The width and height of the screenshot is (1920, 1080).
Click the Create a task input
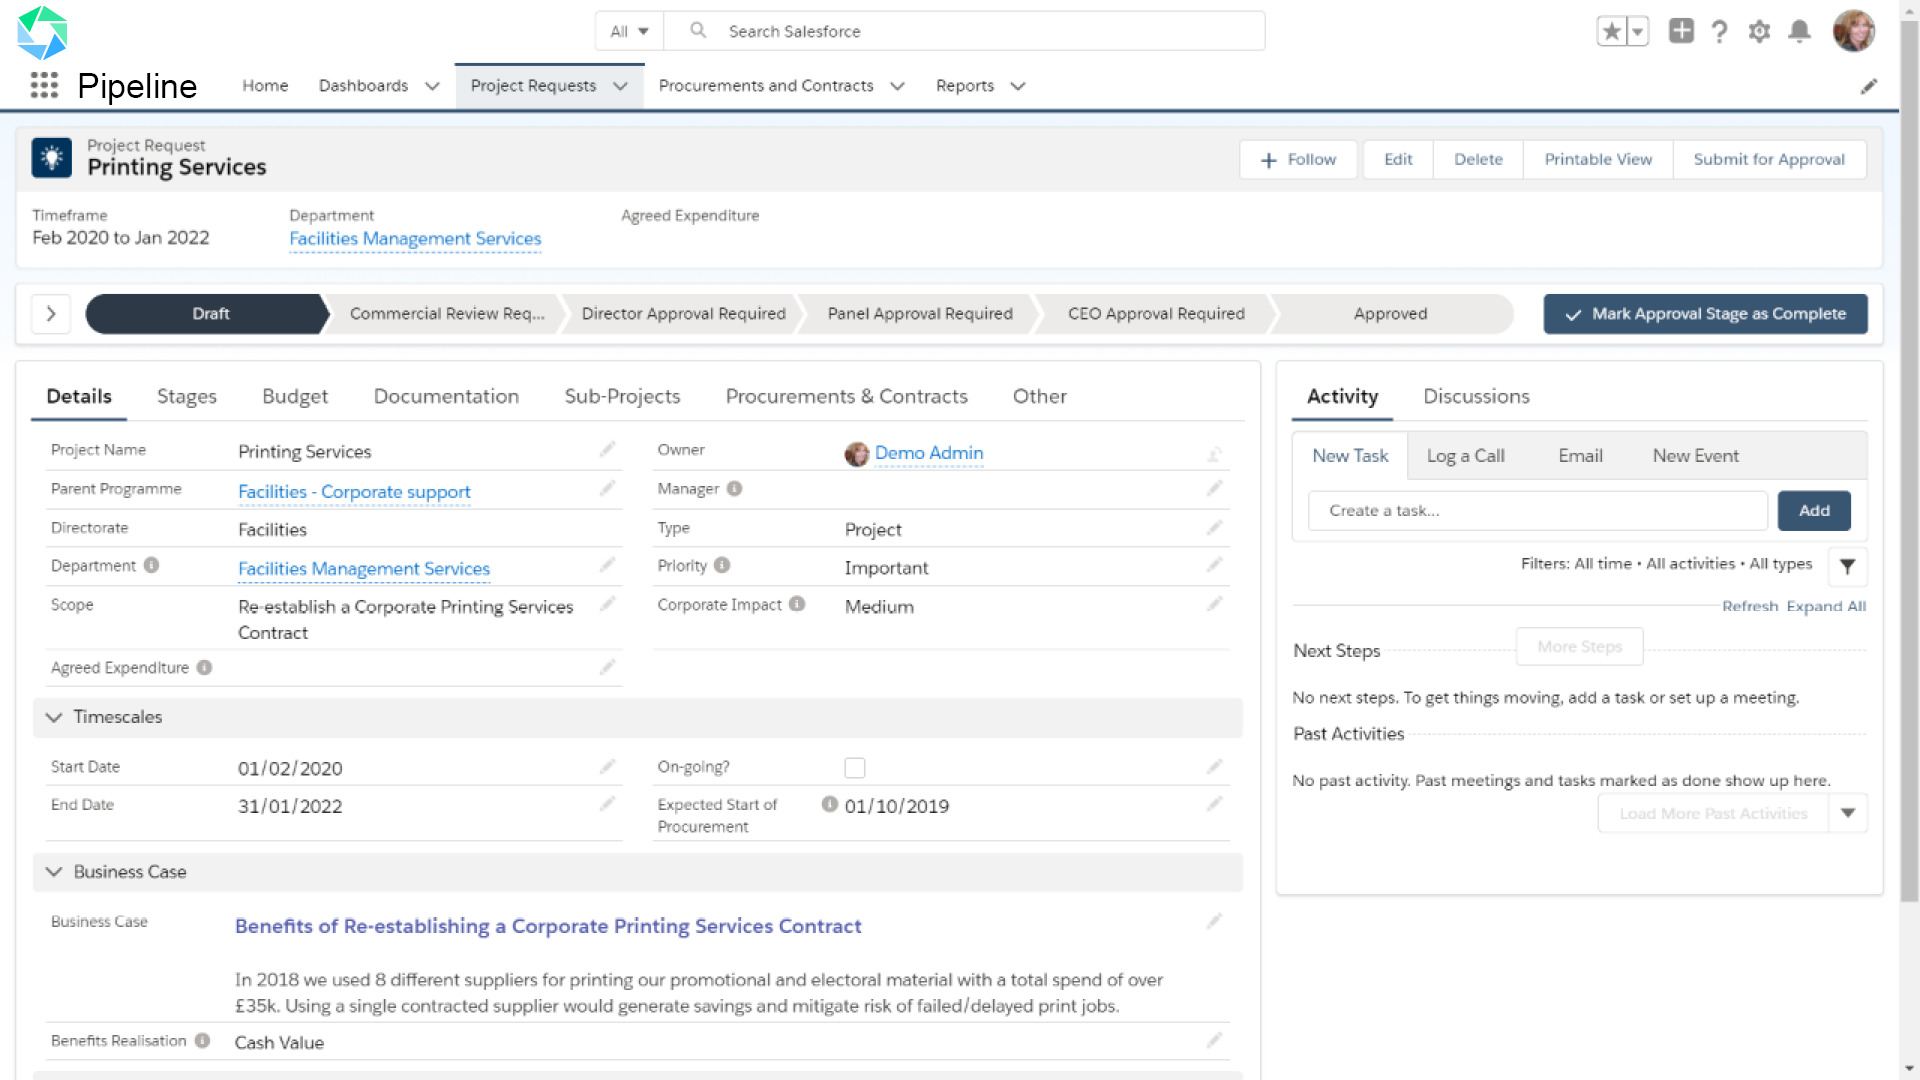pyautogui.click(x=1538, y=511)
